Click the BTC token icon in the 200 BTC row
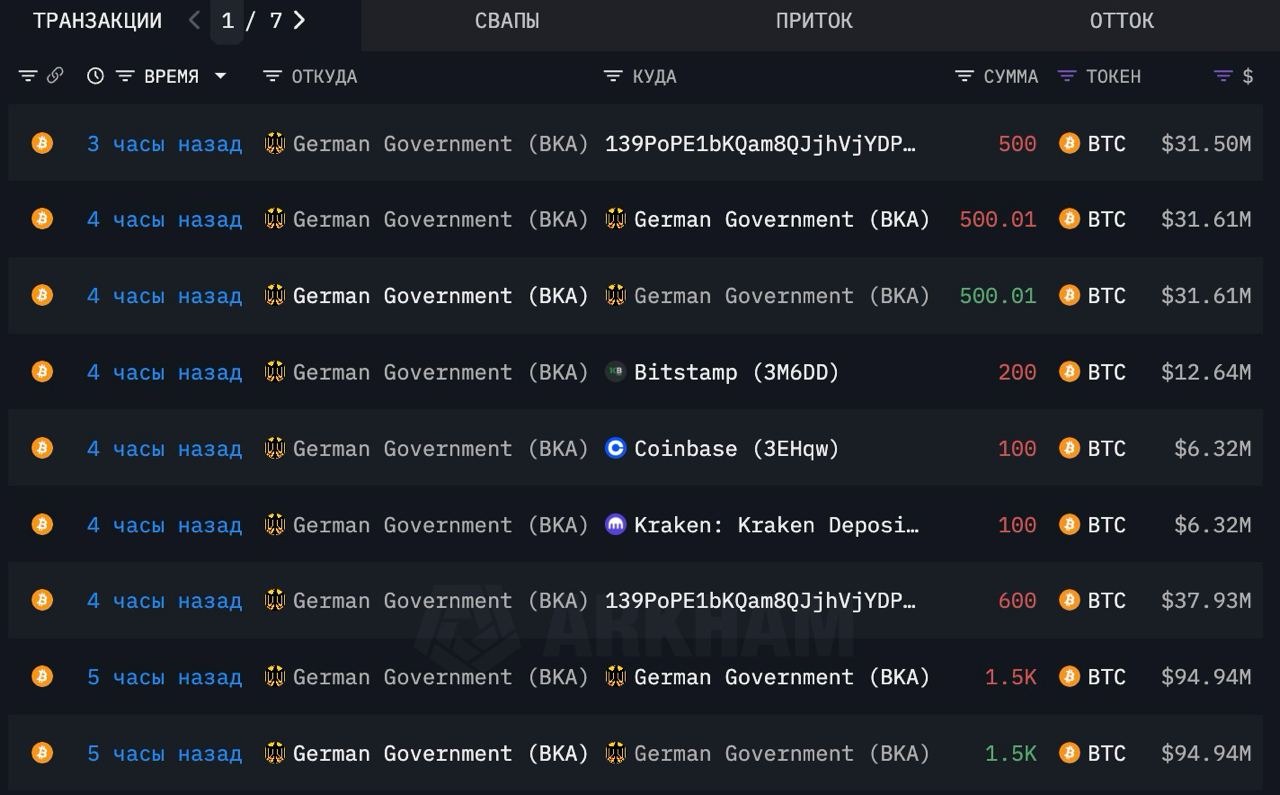The height and width of the screenshot is (795, 1280). coord(1069,372)
